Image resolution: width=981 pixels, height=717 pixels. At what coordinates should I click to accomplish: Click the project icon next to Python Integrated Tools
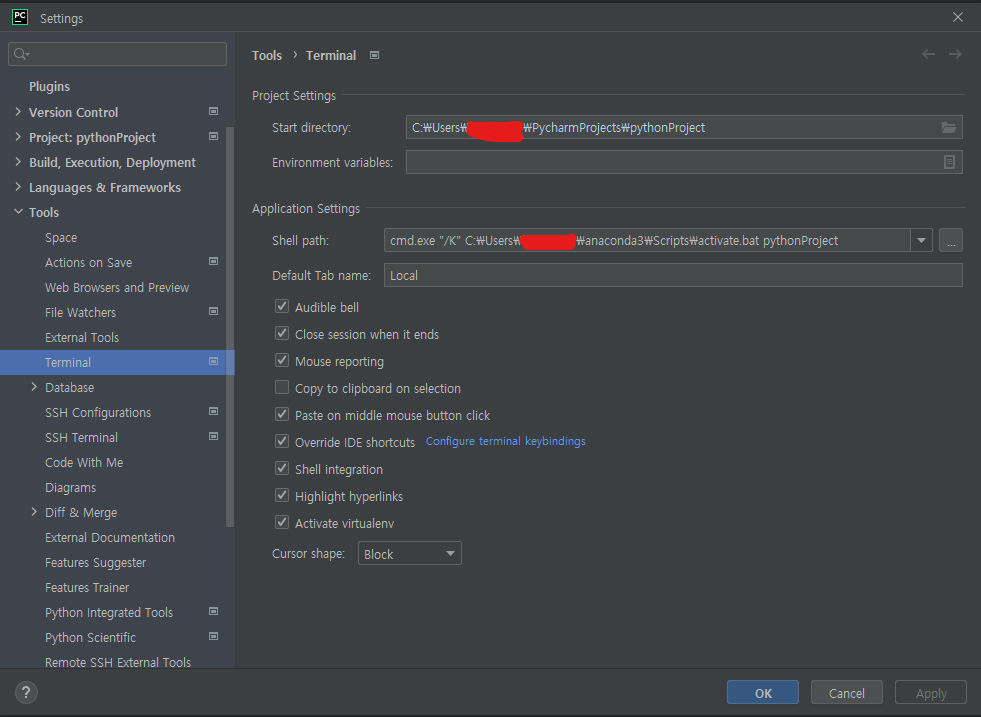213,611
